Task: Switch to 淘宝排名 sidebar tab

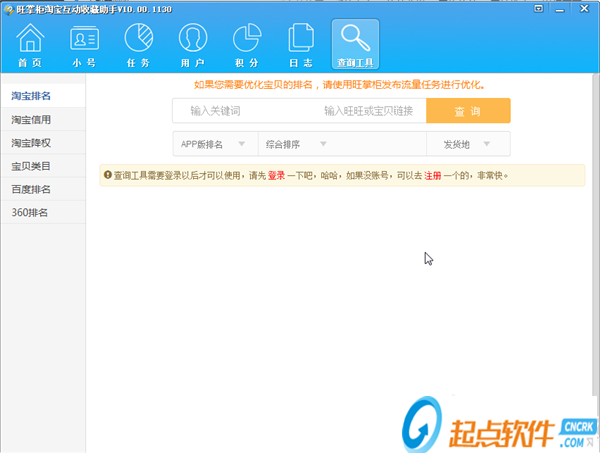Action: click(43, 96)
